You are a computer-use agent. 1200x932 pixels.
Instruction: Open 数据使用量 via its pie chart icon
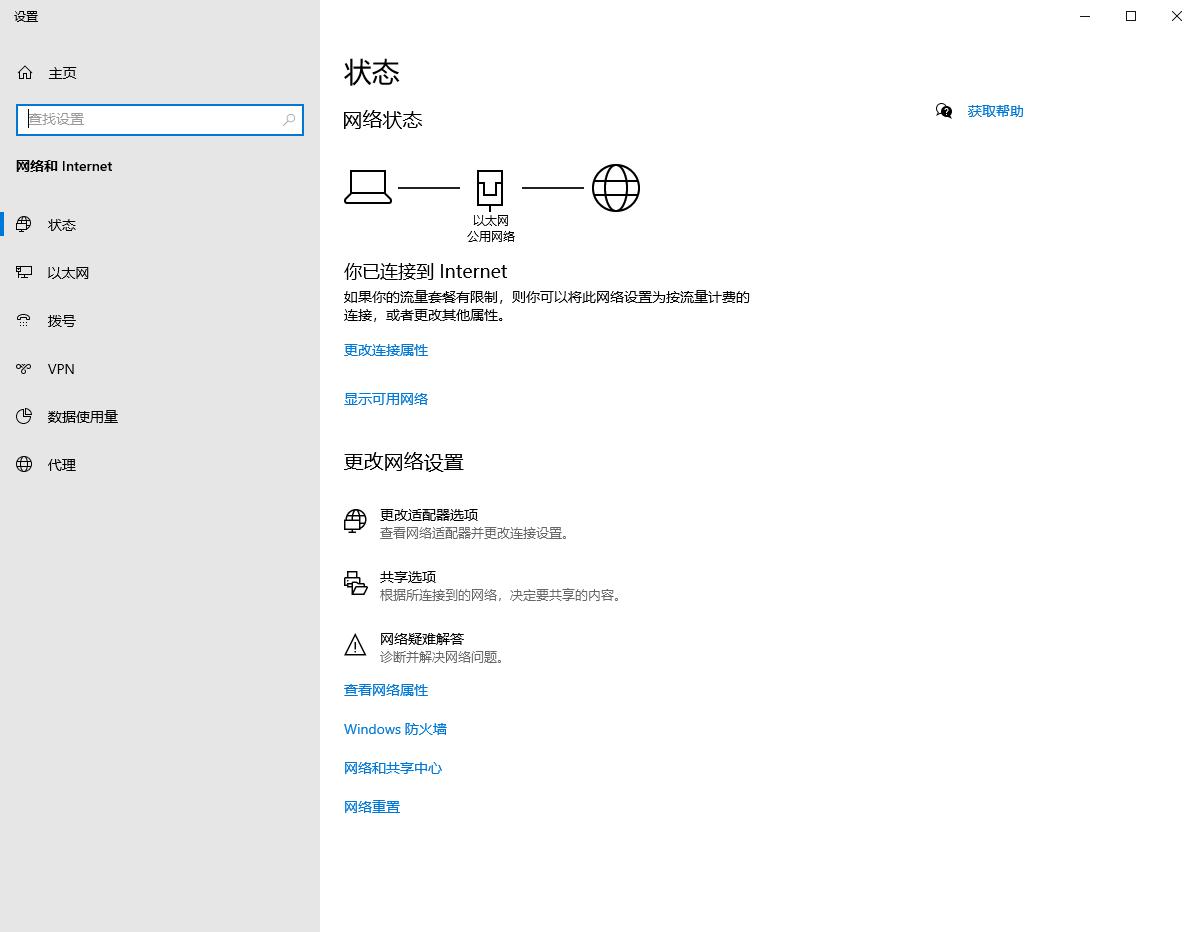24,416
